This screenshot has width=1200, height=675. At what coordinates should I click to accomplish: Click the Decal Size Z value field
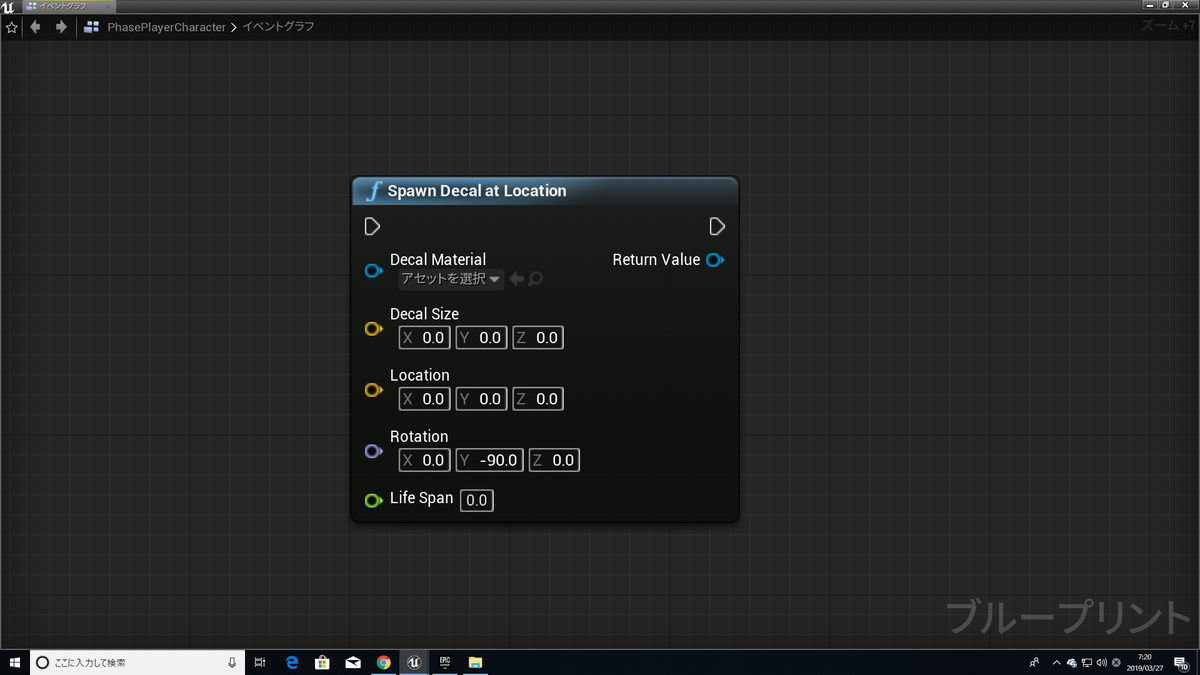[x=538, y=338]
